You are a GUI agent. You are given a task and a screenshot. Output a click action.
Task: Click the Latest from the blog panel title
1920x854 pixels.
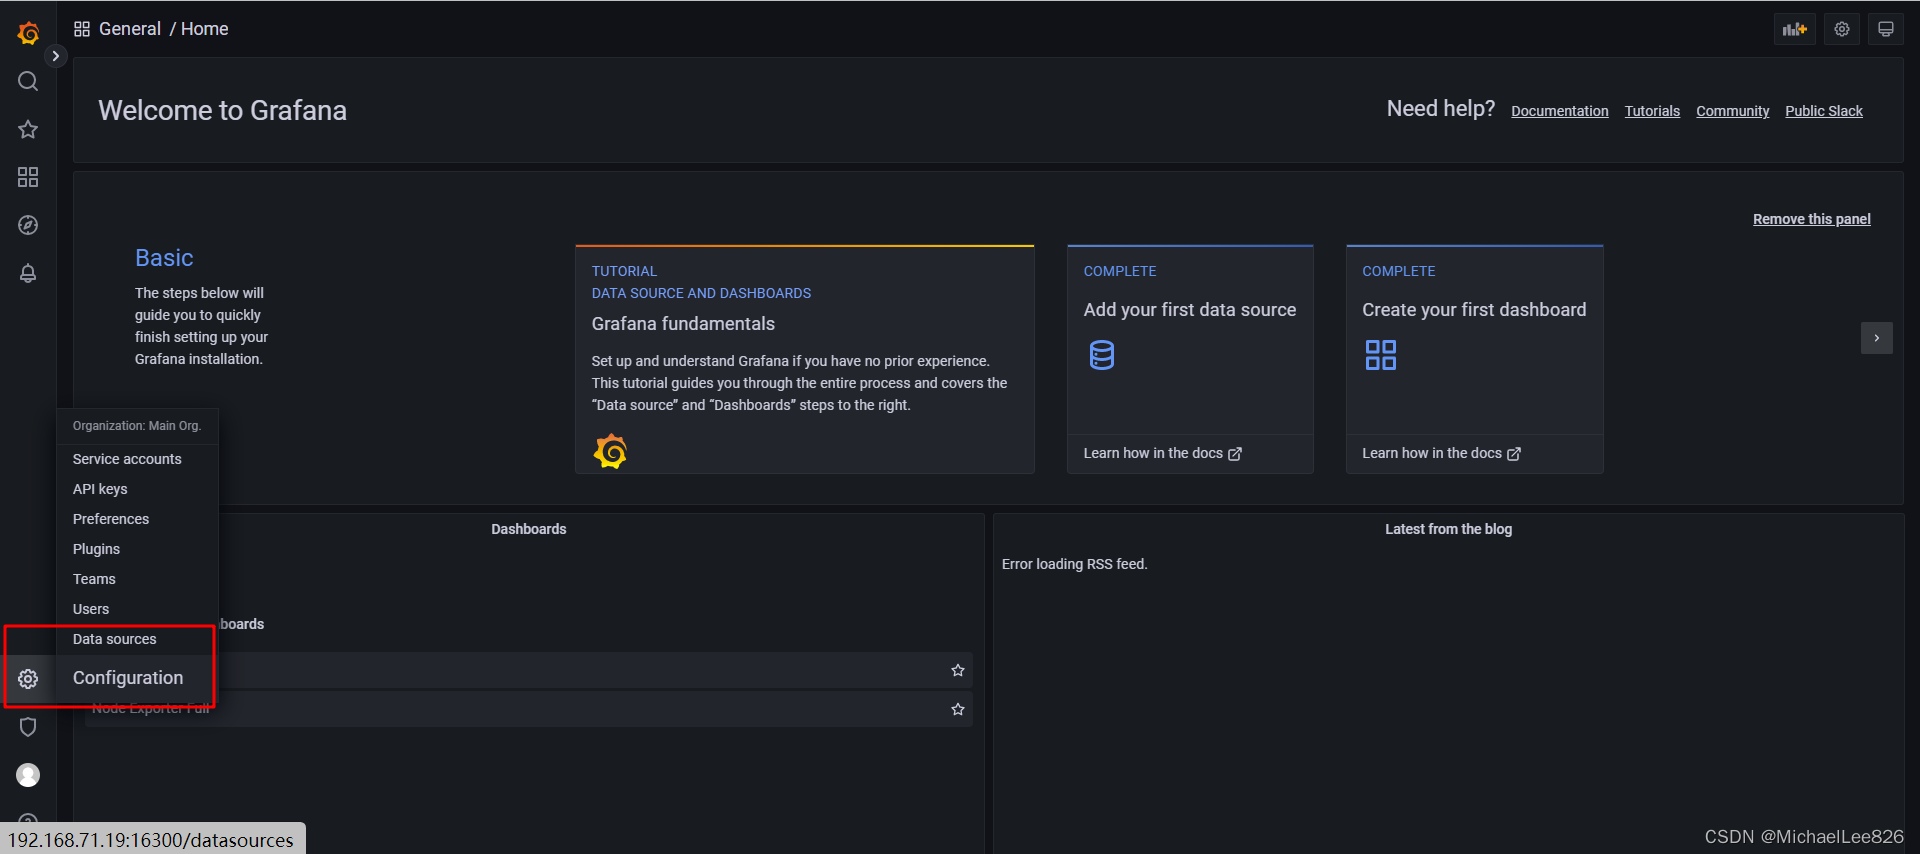[x=1448, y=529]
